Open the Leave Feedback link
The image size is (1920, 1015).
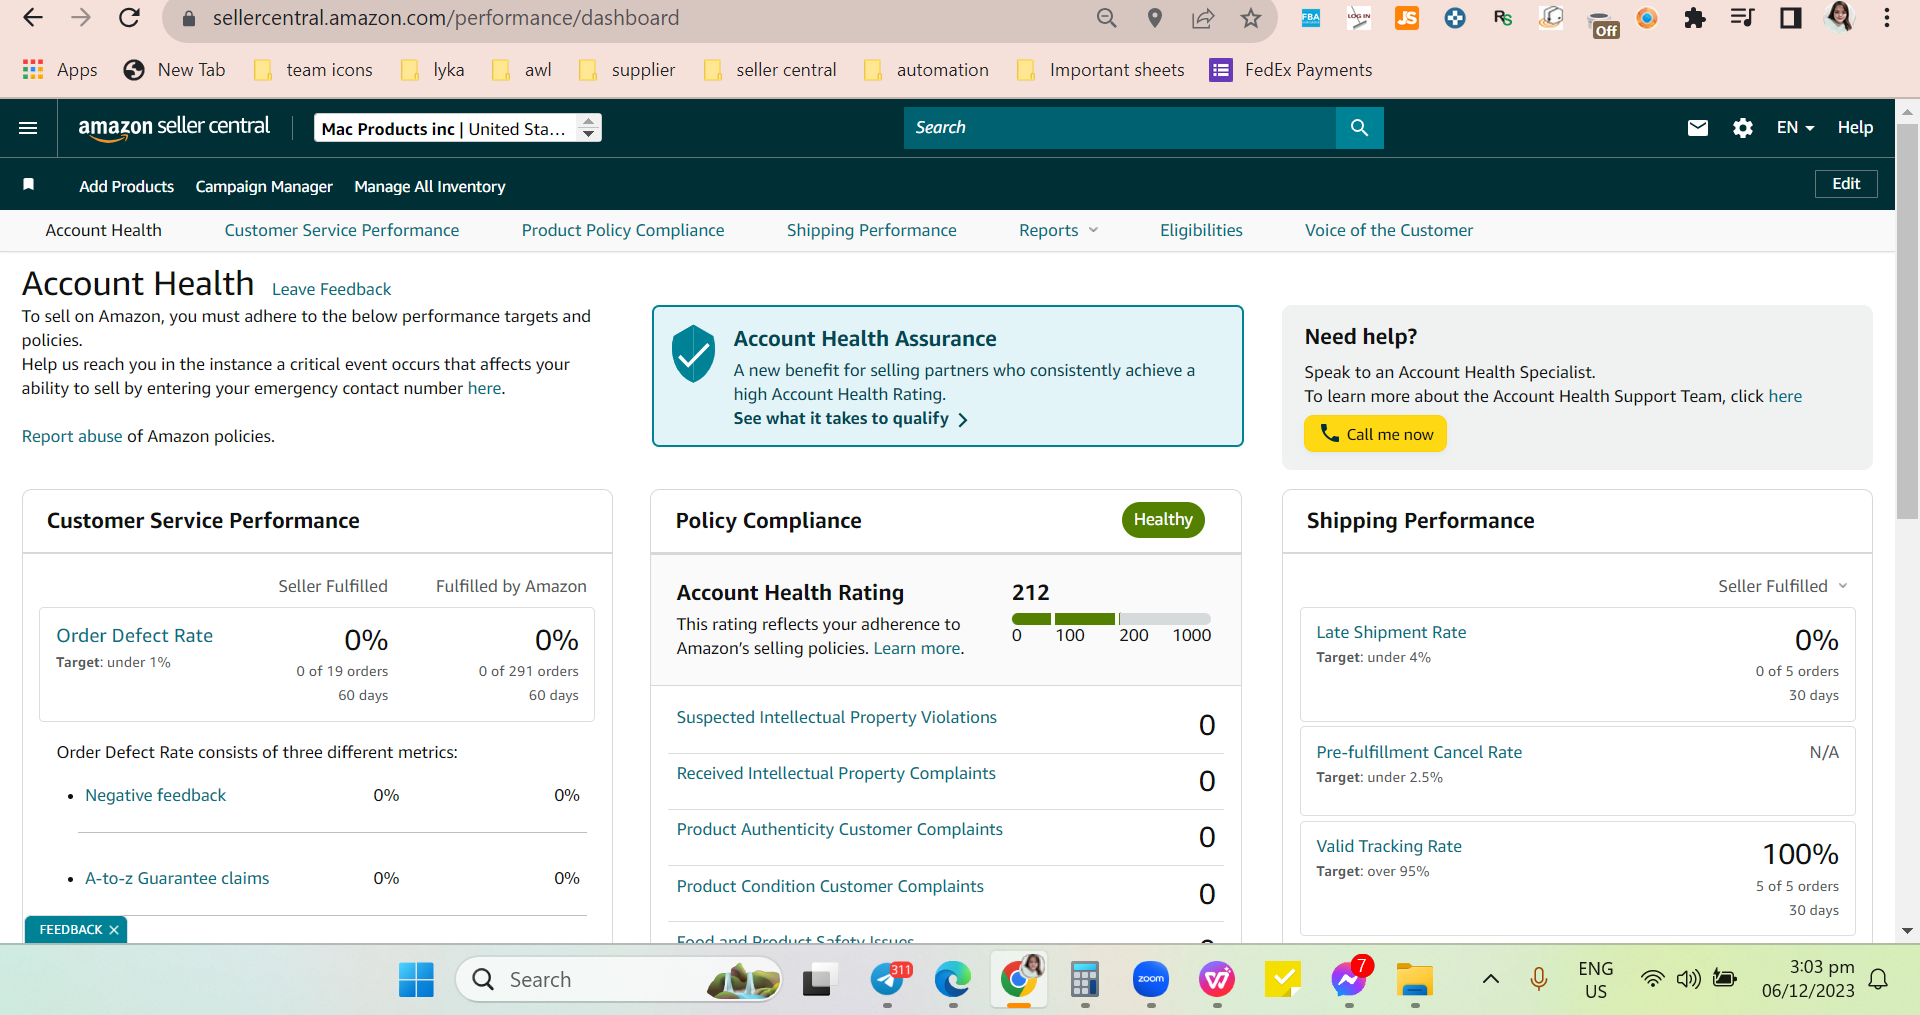pyautogui.click(x=331, y=289)
